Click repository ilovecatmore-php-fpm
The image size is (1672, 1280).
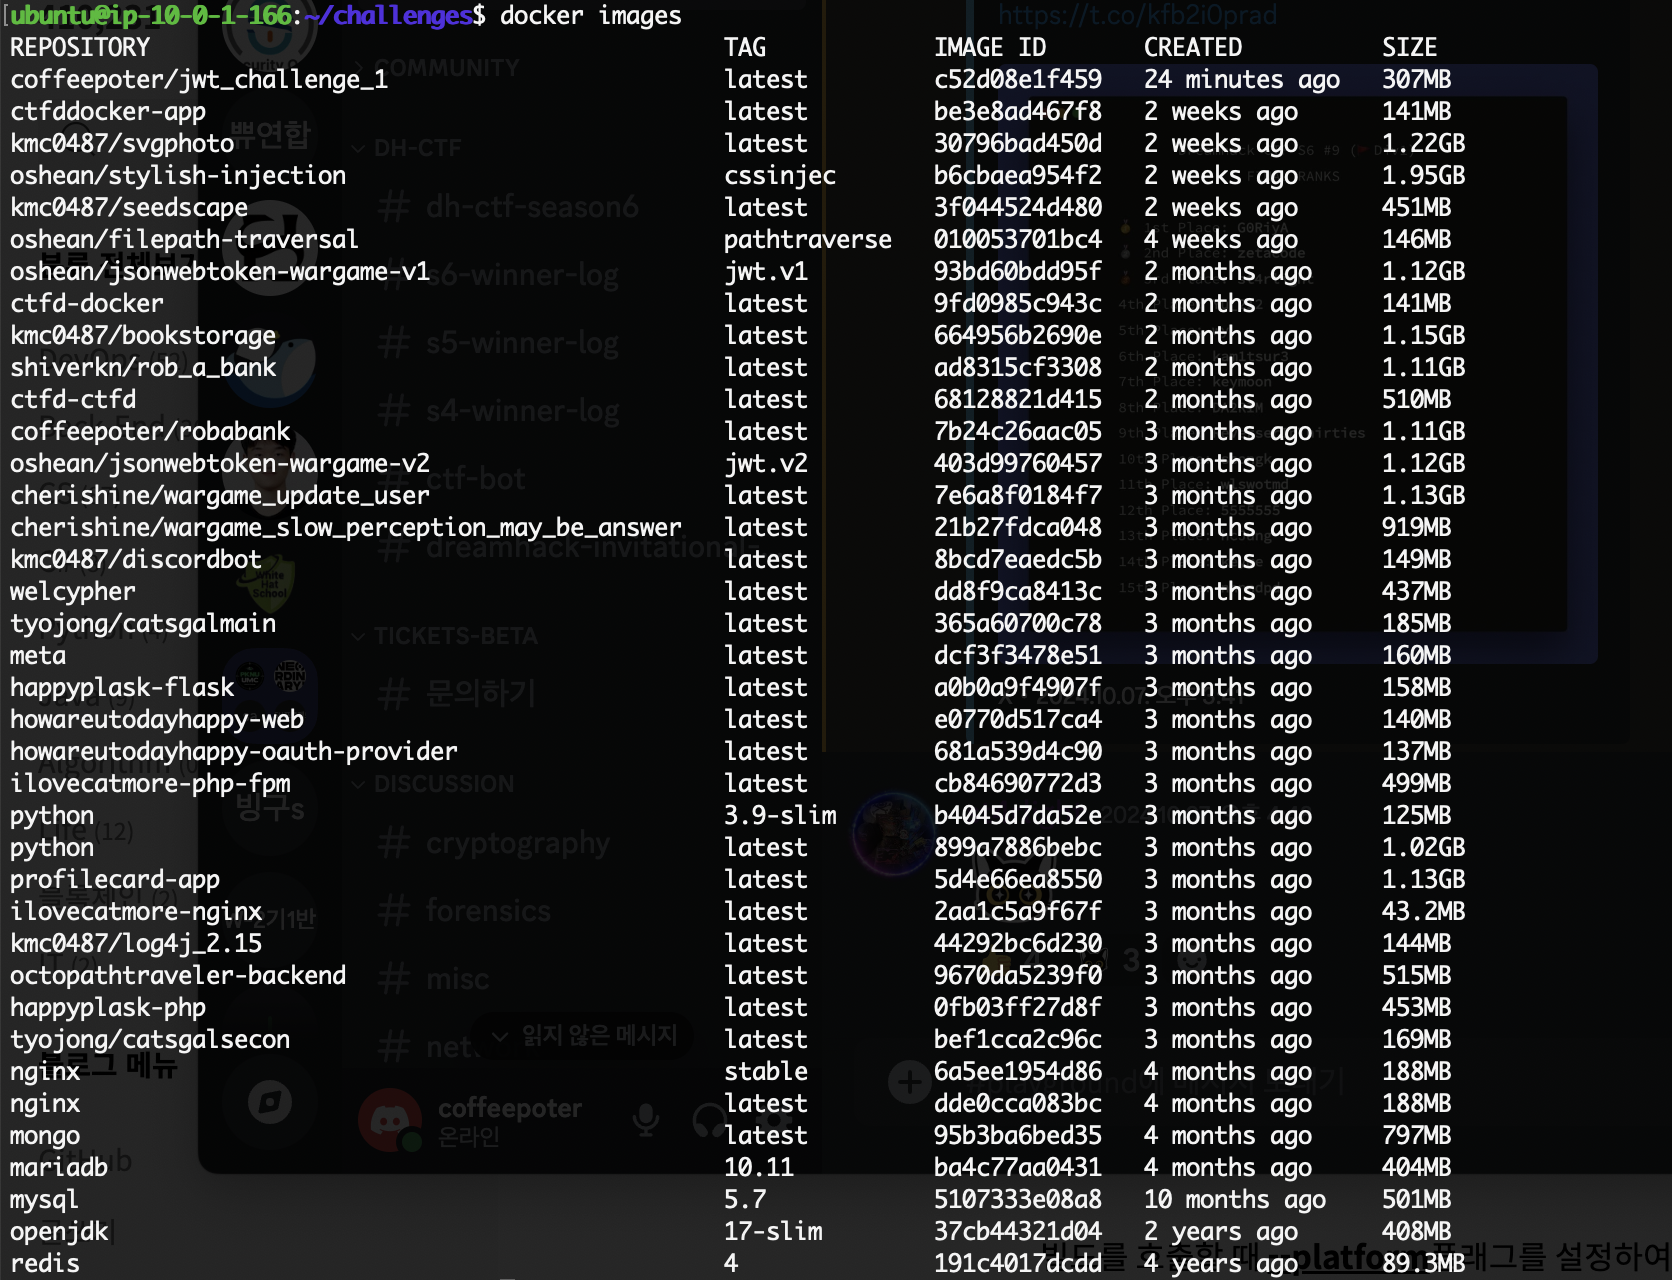(150, 784)
